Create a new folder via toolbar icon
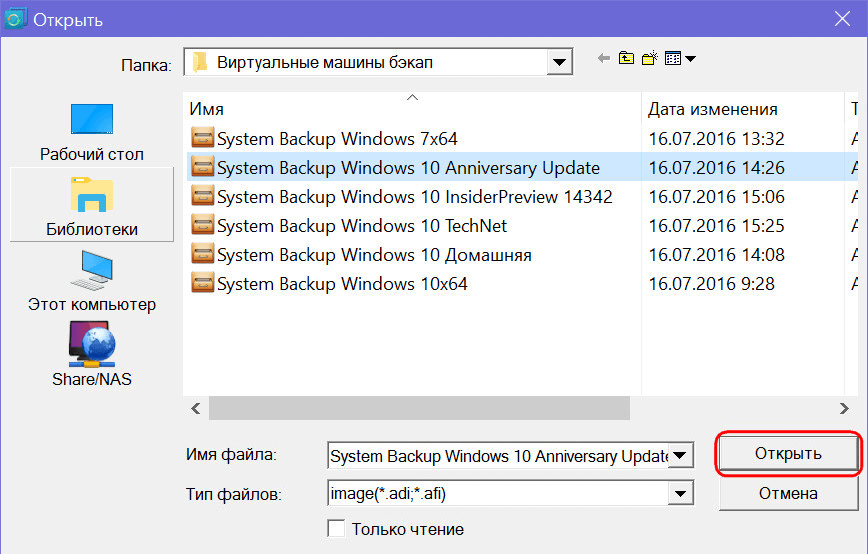This screenshot has height=554, width=868. click(x=650, y=58)
